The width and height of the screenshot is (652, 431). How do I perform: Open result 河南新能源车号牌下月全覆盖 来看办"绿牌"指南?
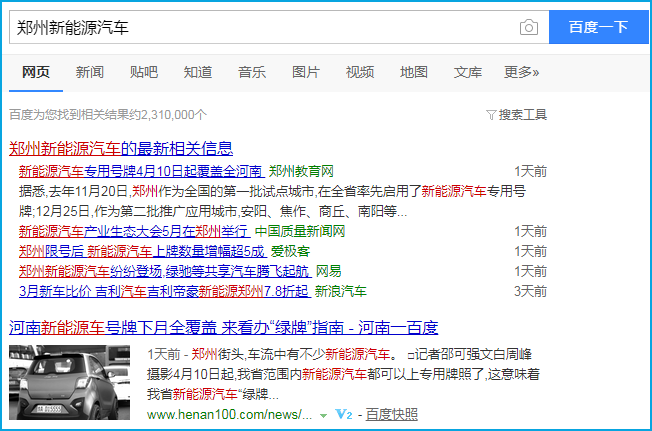pyautogui.click(x=224, y=328)
